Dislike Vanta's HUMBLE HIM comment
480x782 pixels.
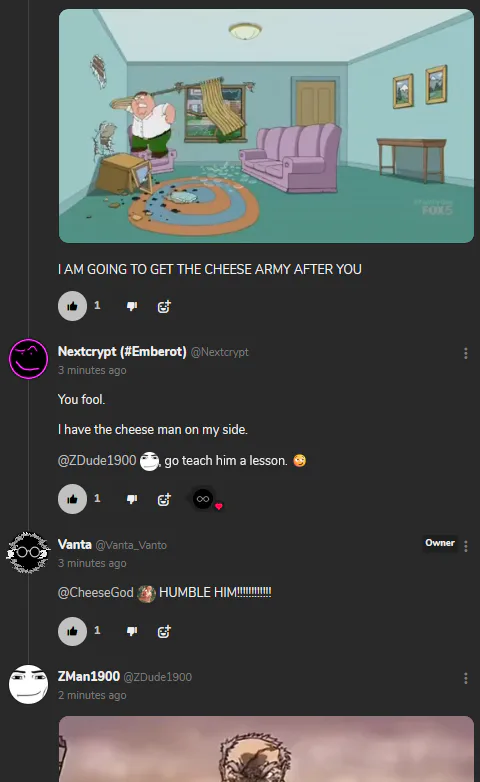click(x=132, y=631)
